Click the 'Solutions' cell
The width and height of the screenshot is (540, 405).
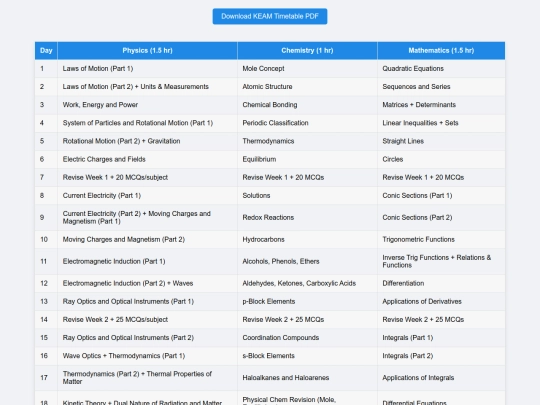click(x=307, y=196)
